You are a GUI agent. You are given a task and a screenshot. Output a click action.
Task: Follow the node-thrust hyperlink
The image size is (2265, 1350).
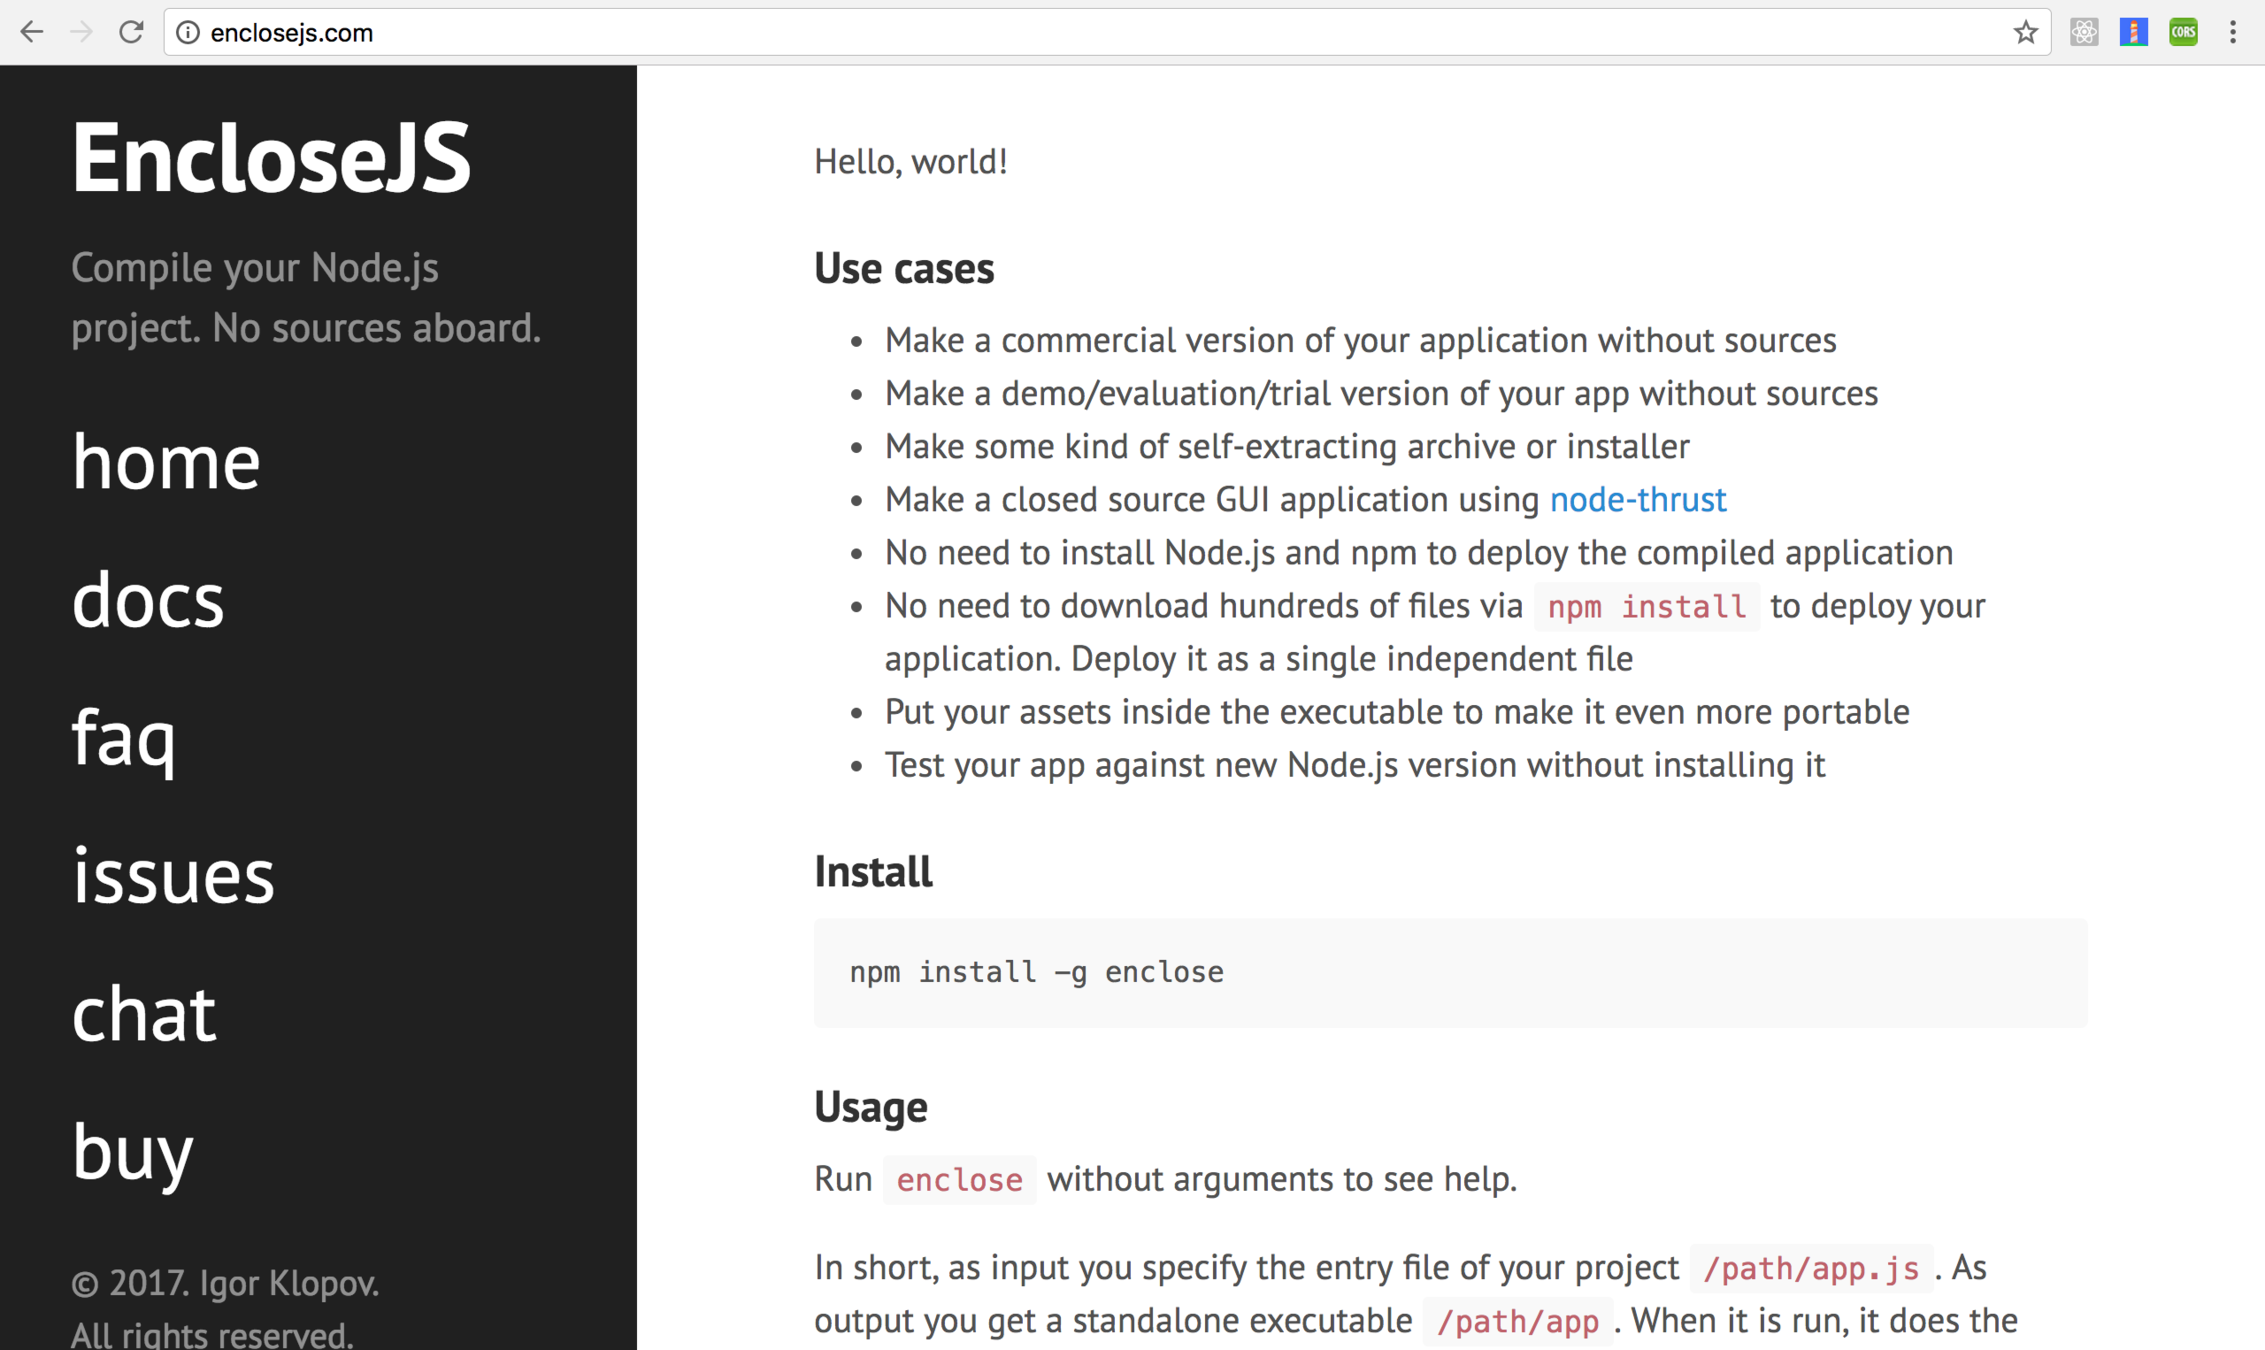coord(1638,499)
